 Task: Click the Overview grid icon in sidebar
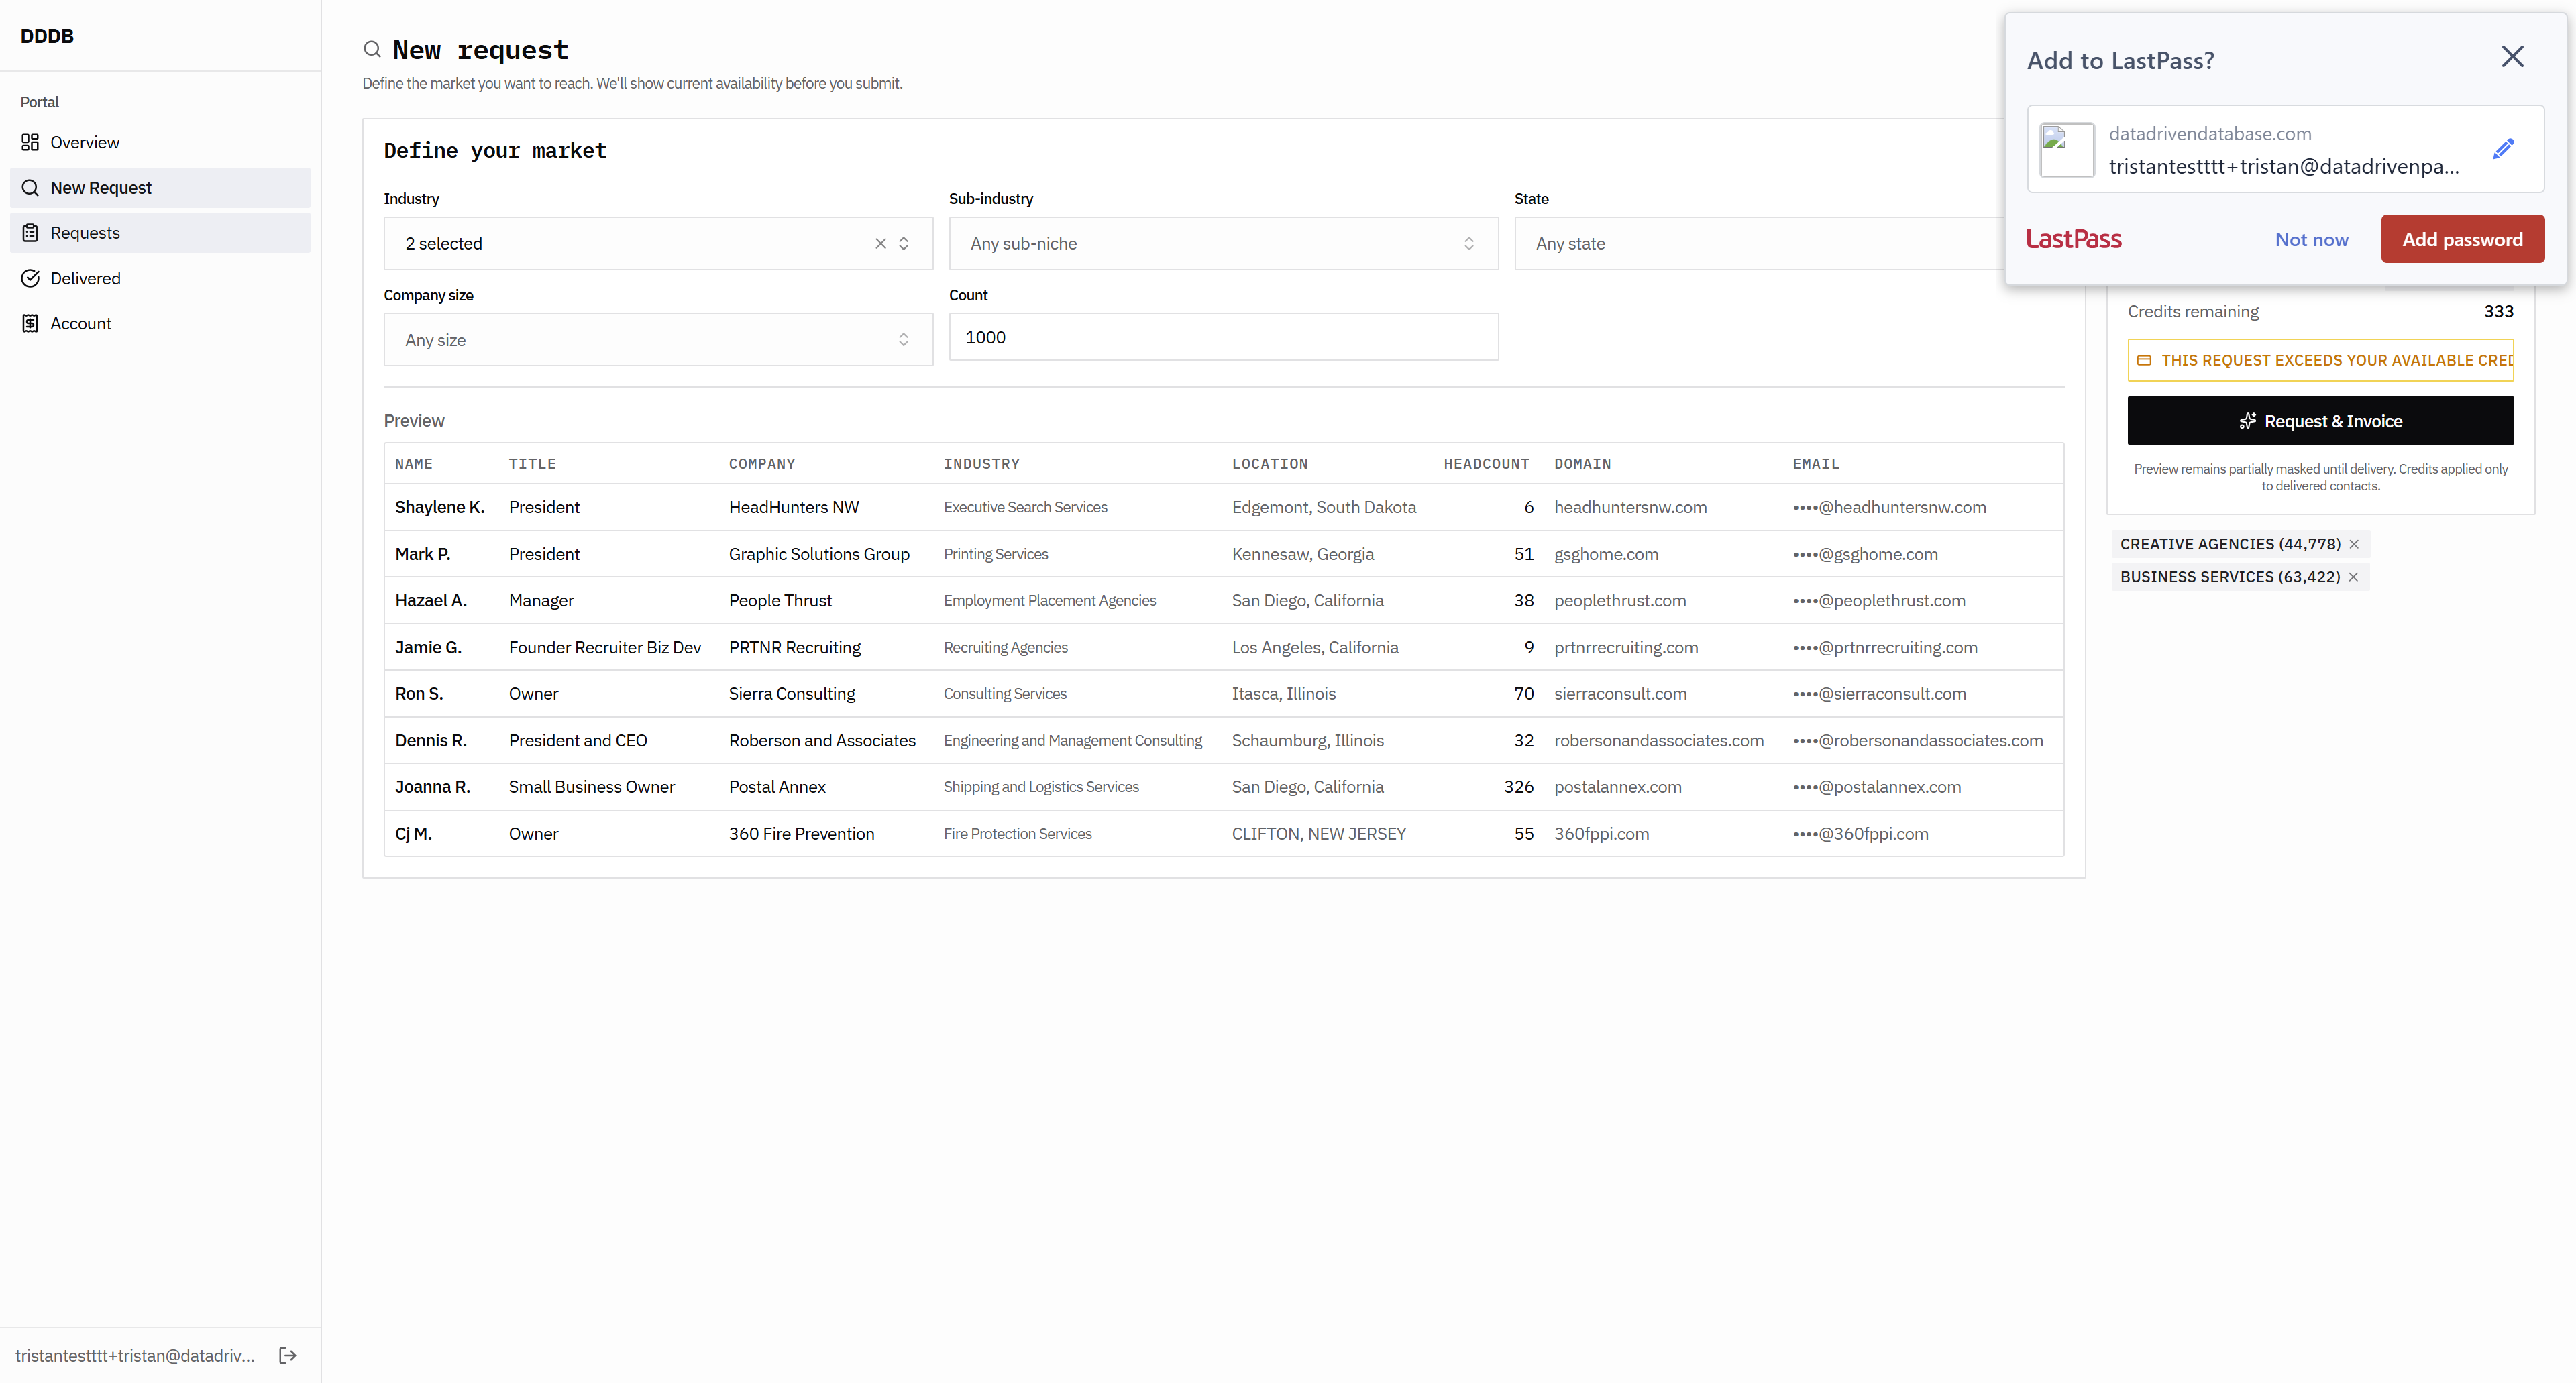click(x=30, y=142)
